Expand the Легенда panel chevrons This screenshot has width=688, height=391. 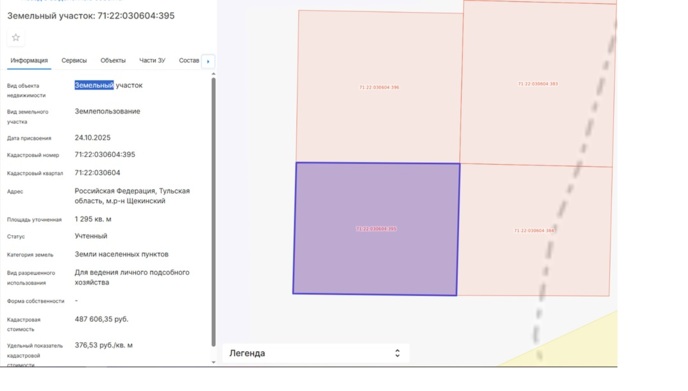(397, 353)
